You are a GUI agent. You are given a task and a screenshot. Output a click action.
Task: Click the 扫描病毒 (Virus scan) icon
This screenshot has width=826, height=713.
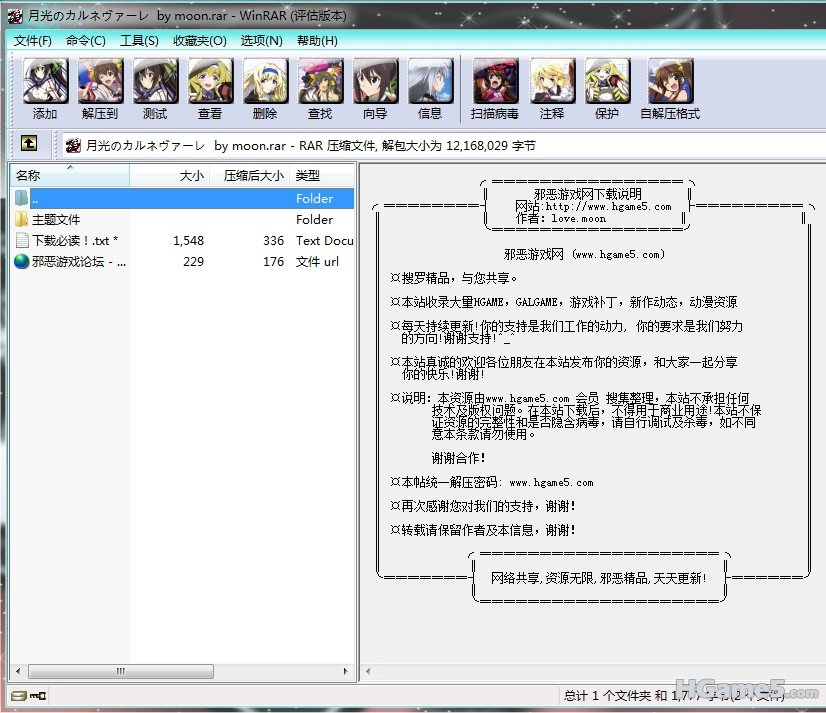[x=495, y=81]
